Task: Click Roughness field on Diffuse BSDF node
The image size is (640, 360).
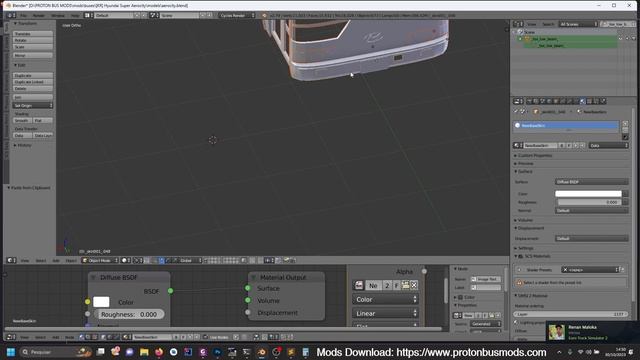Action: click(x=129, y=315)
